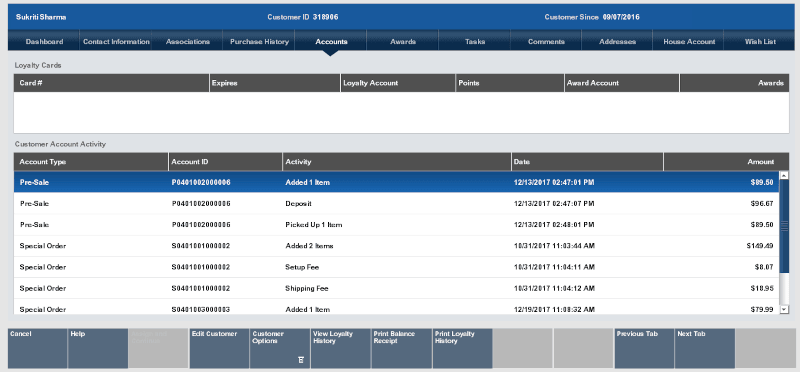
Task: Click the activity list scroll down arrow
Action: [784, 309]
